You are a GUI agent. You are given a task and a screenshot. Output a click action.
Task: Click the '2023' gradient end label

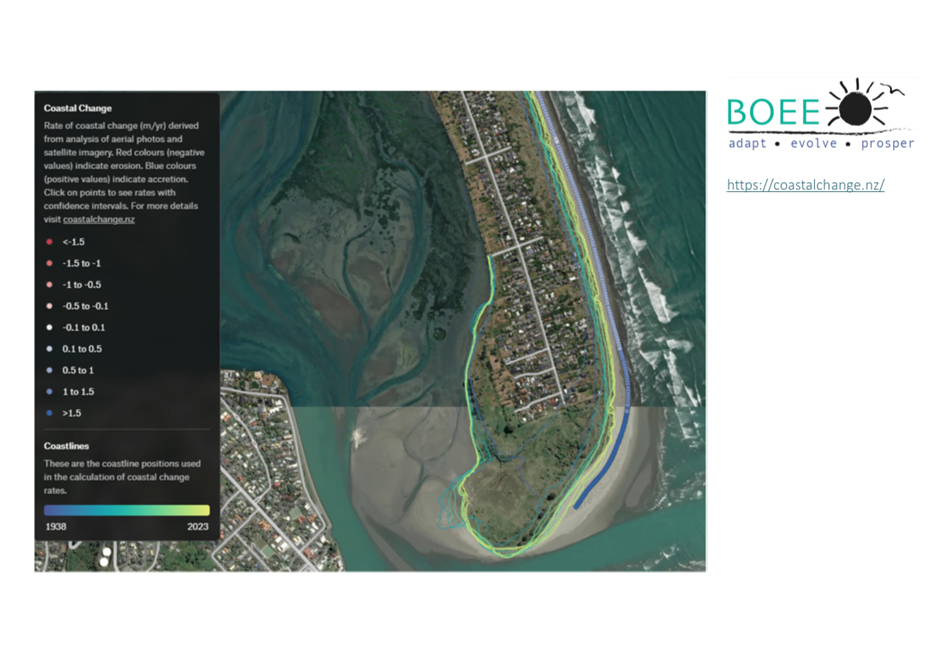(198, 526)
